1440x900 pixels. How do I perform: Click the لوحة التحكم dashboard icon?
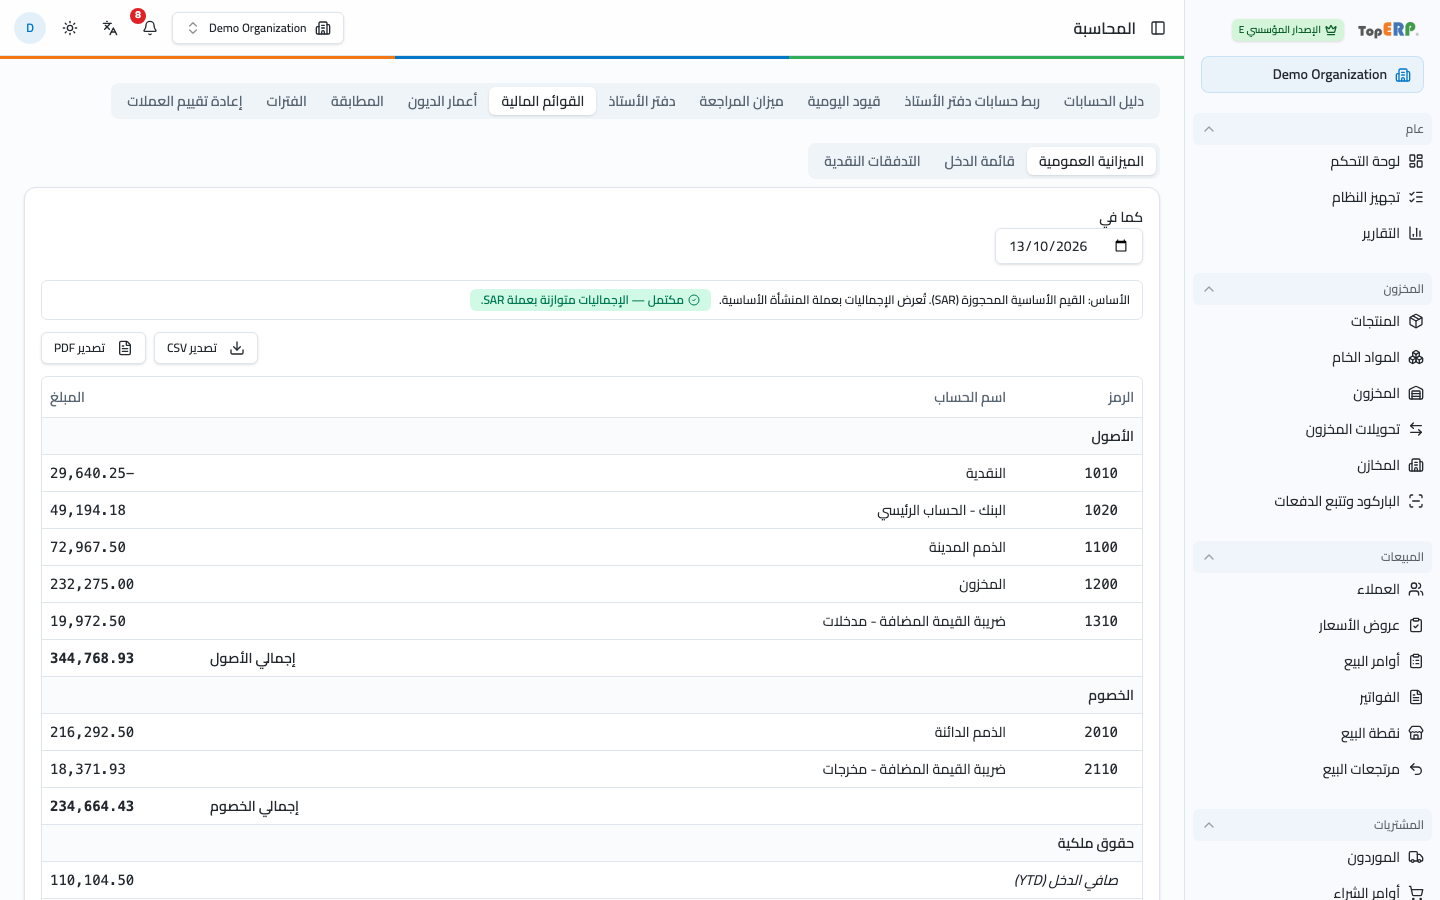[1416, 161]
